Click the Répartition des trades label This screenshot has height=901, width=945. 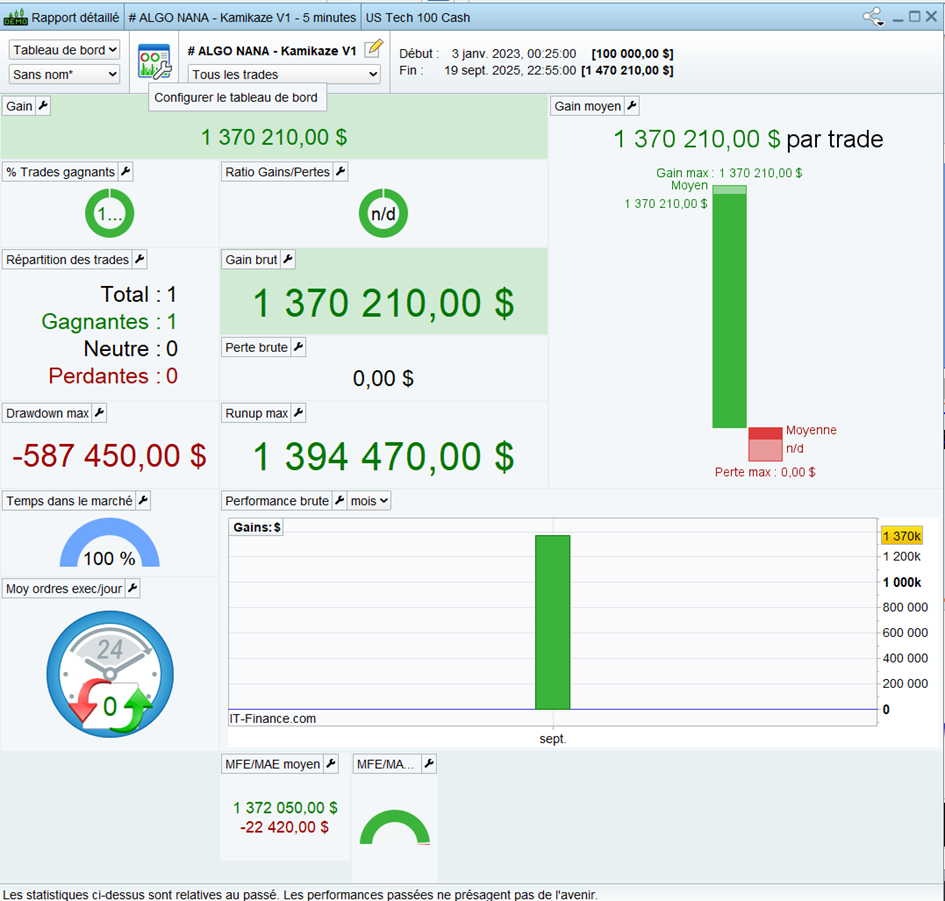67,259
